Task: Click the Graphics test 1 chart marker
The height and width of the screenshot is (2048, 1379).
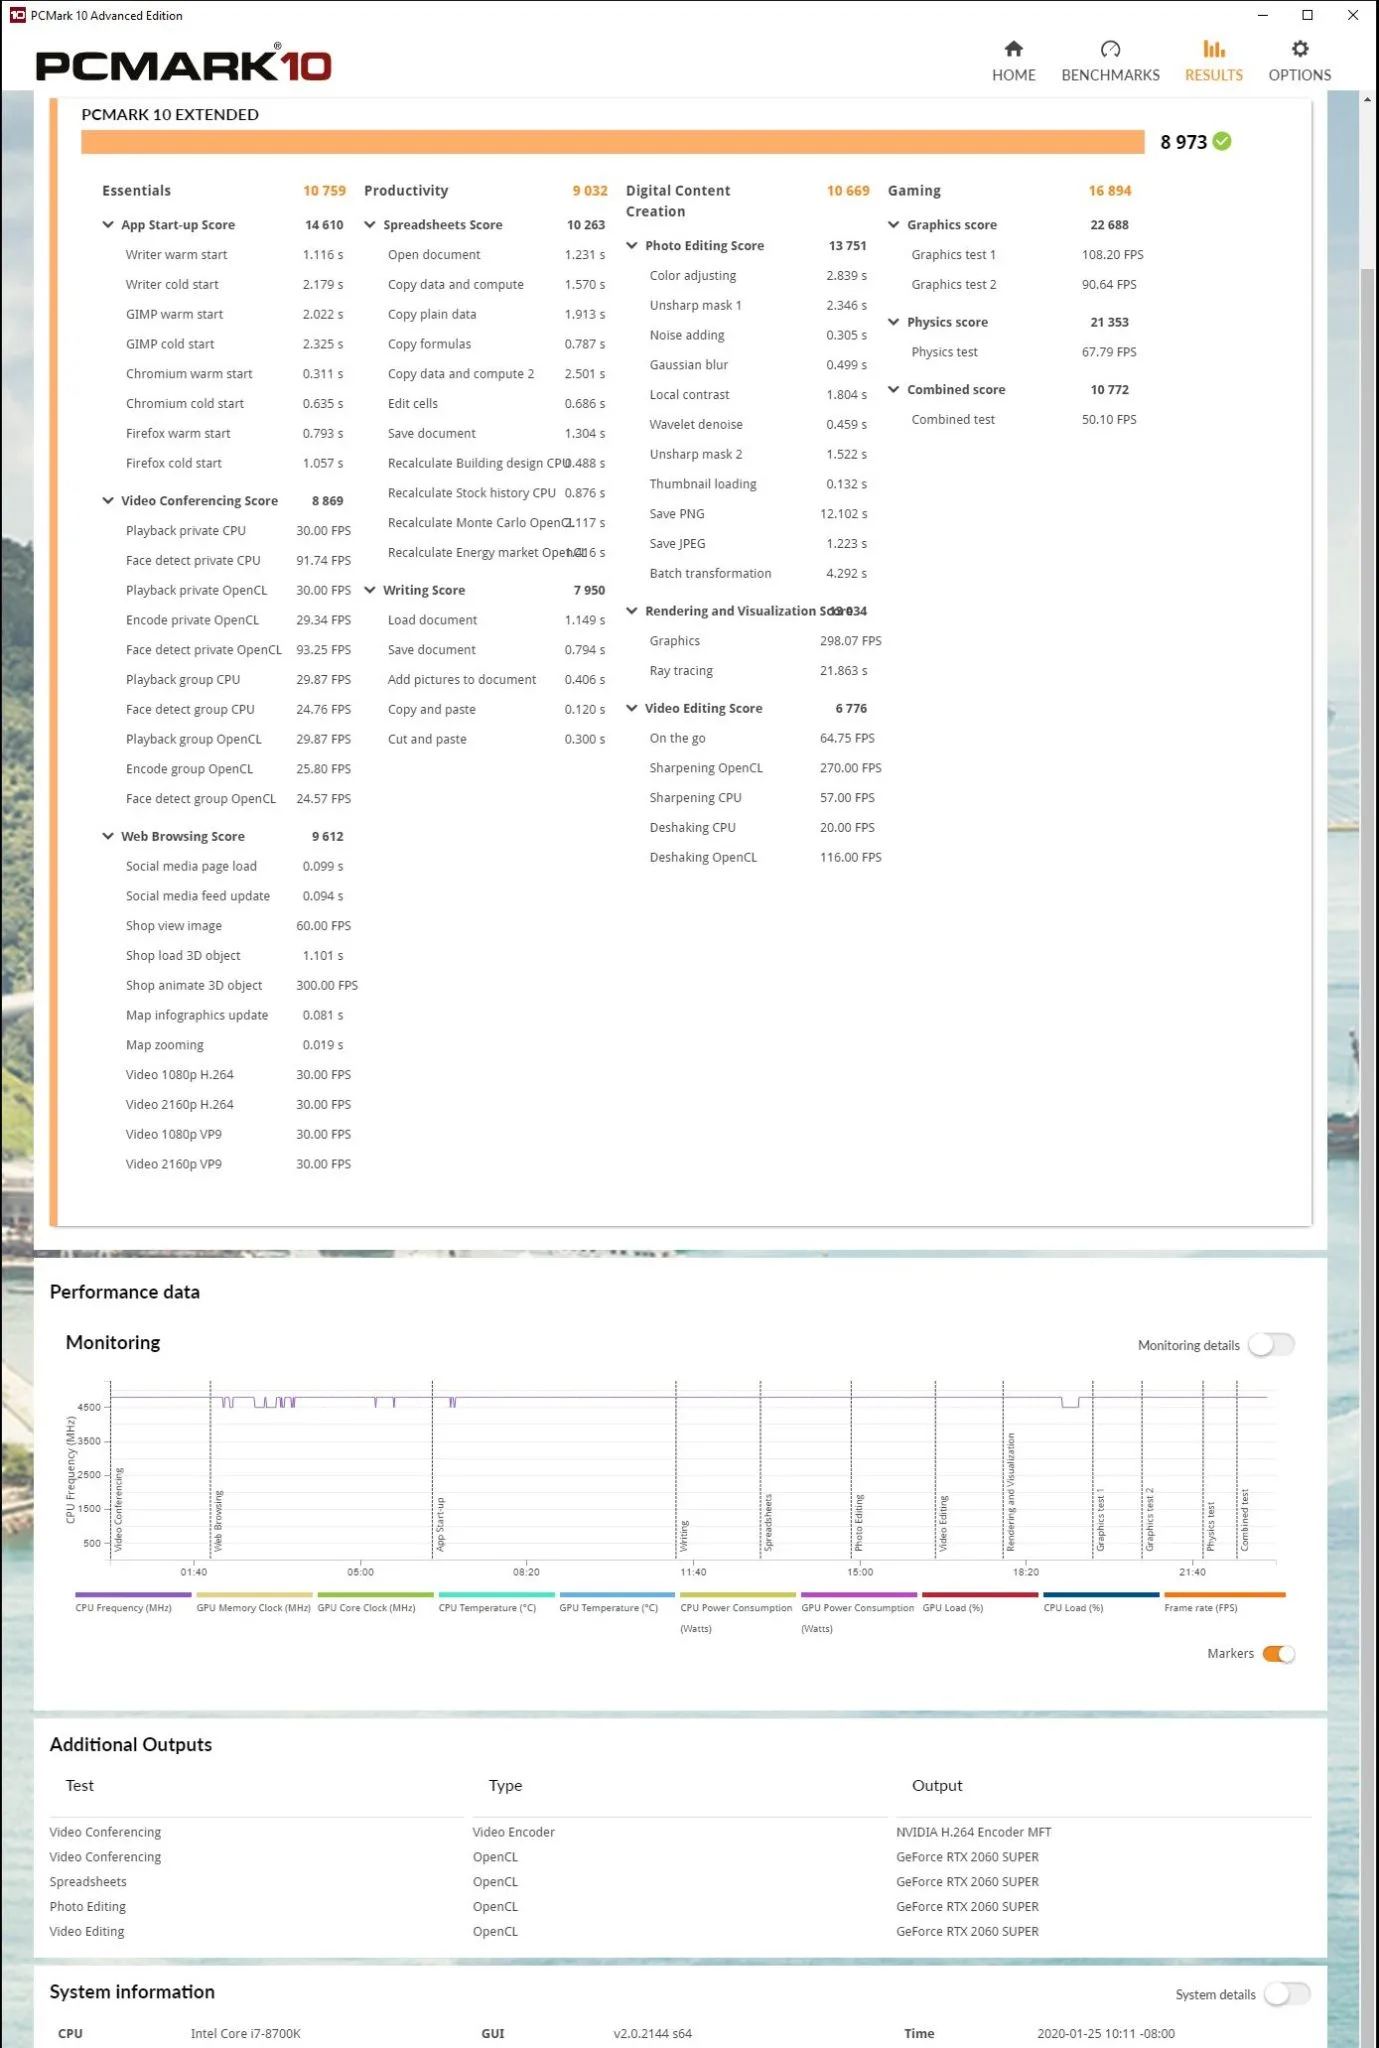Action: tap(1101, 1520)
